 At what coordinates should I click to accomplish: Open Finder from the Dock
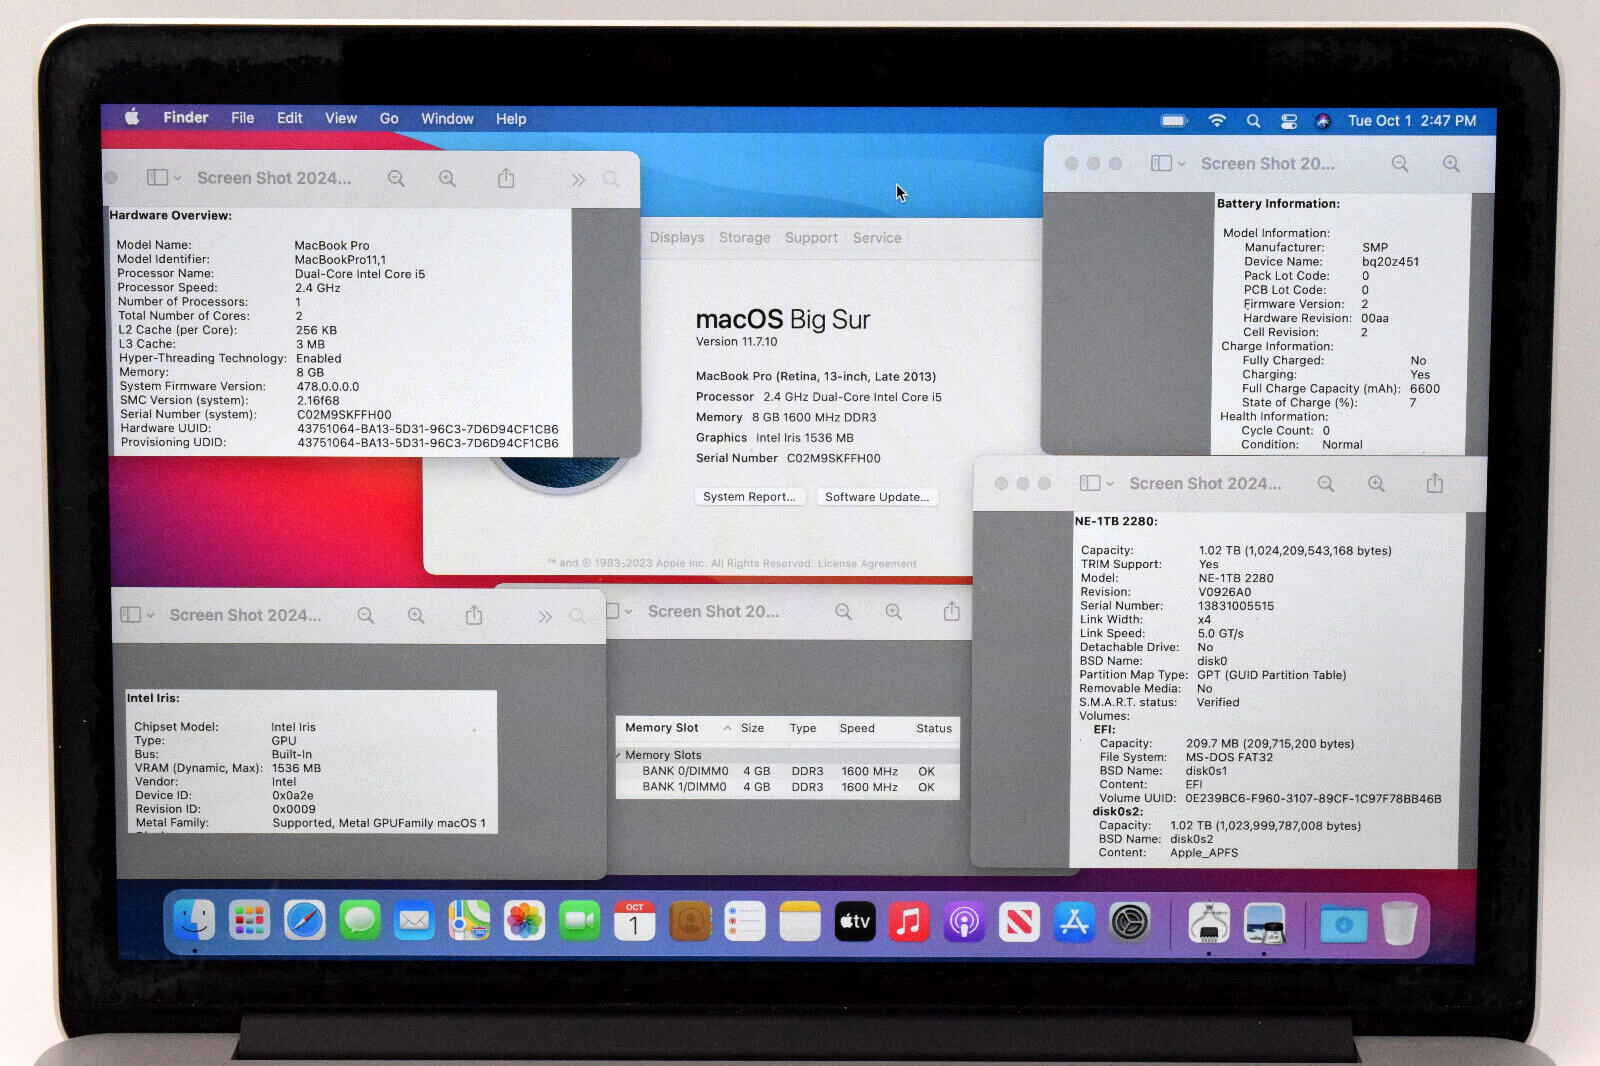pyautogui.click(x=194, y=921)
